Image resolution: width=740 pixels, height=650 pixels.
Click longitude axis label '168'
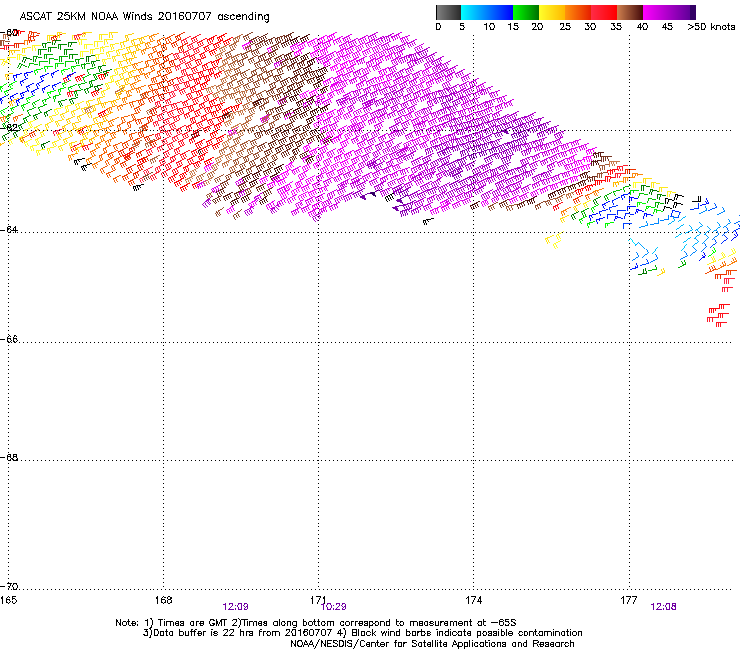(x=163, y=600)
